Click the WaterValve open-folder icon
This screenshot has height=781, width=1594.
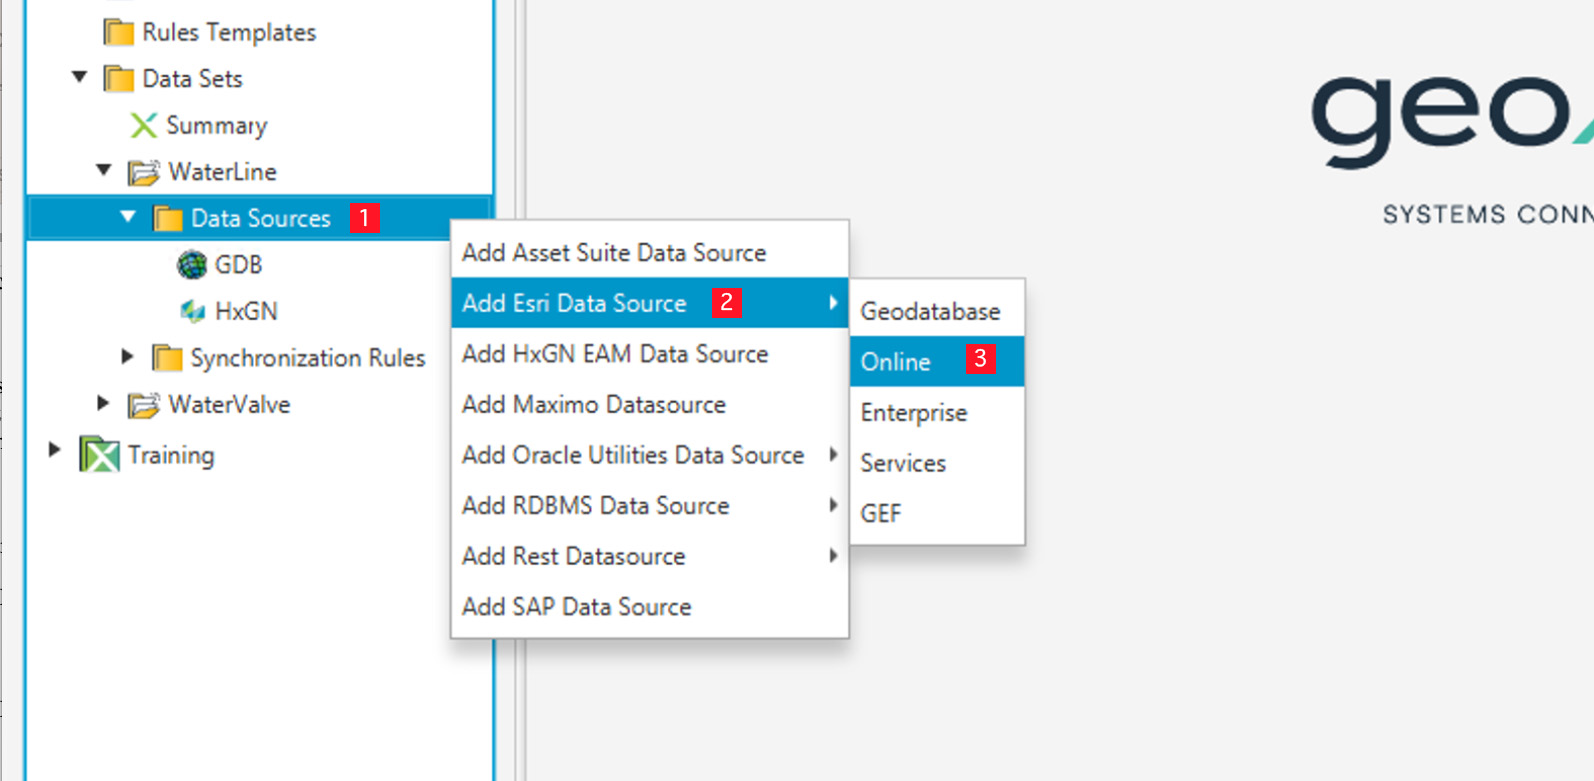pyautogui.click(x=143, y=405)
